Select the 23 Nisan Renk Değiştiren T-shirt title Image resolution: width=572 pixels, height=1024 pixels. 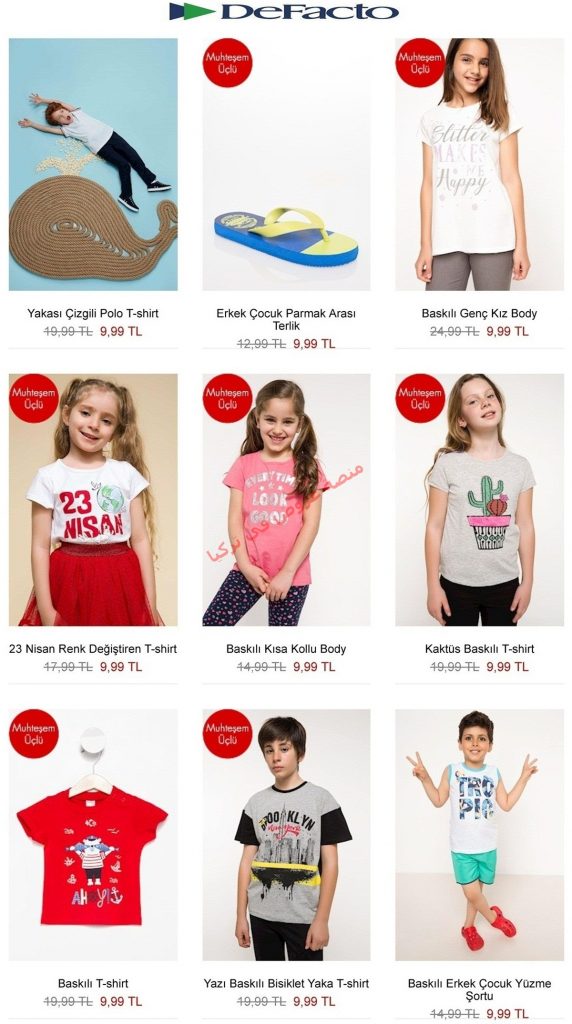[x=93, y=649]
